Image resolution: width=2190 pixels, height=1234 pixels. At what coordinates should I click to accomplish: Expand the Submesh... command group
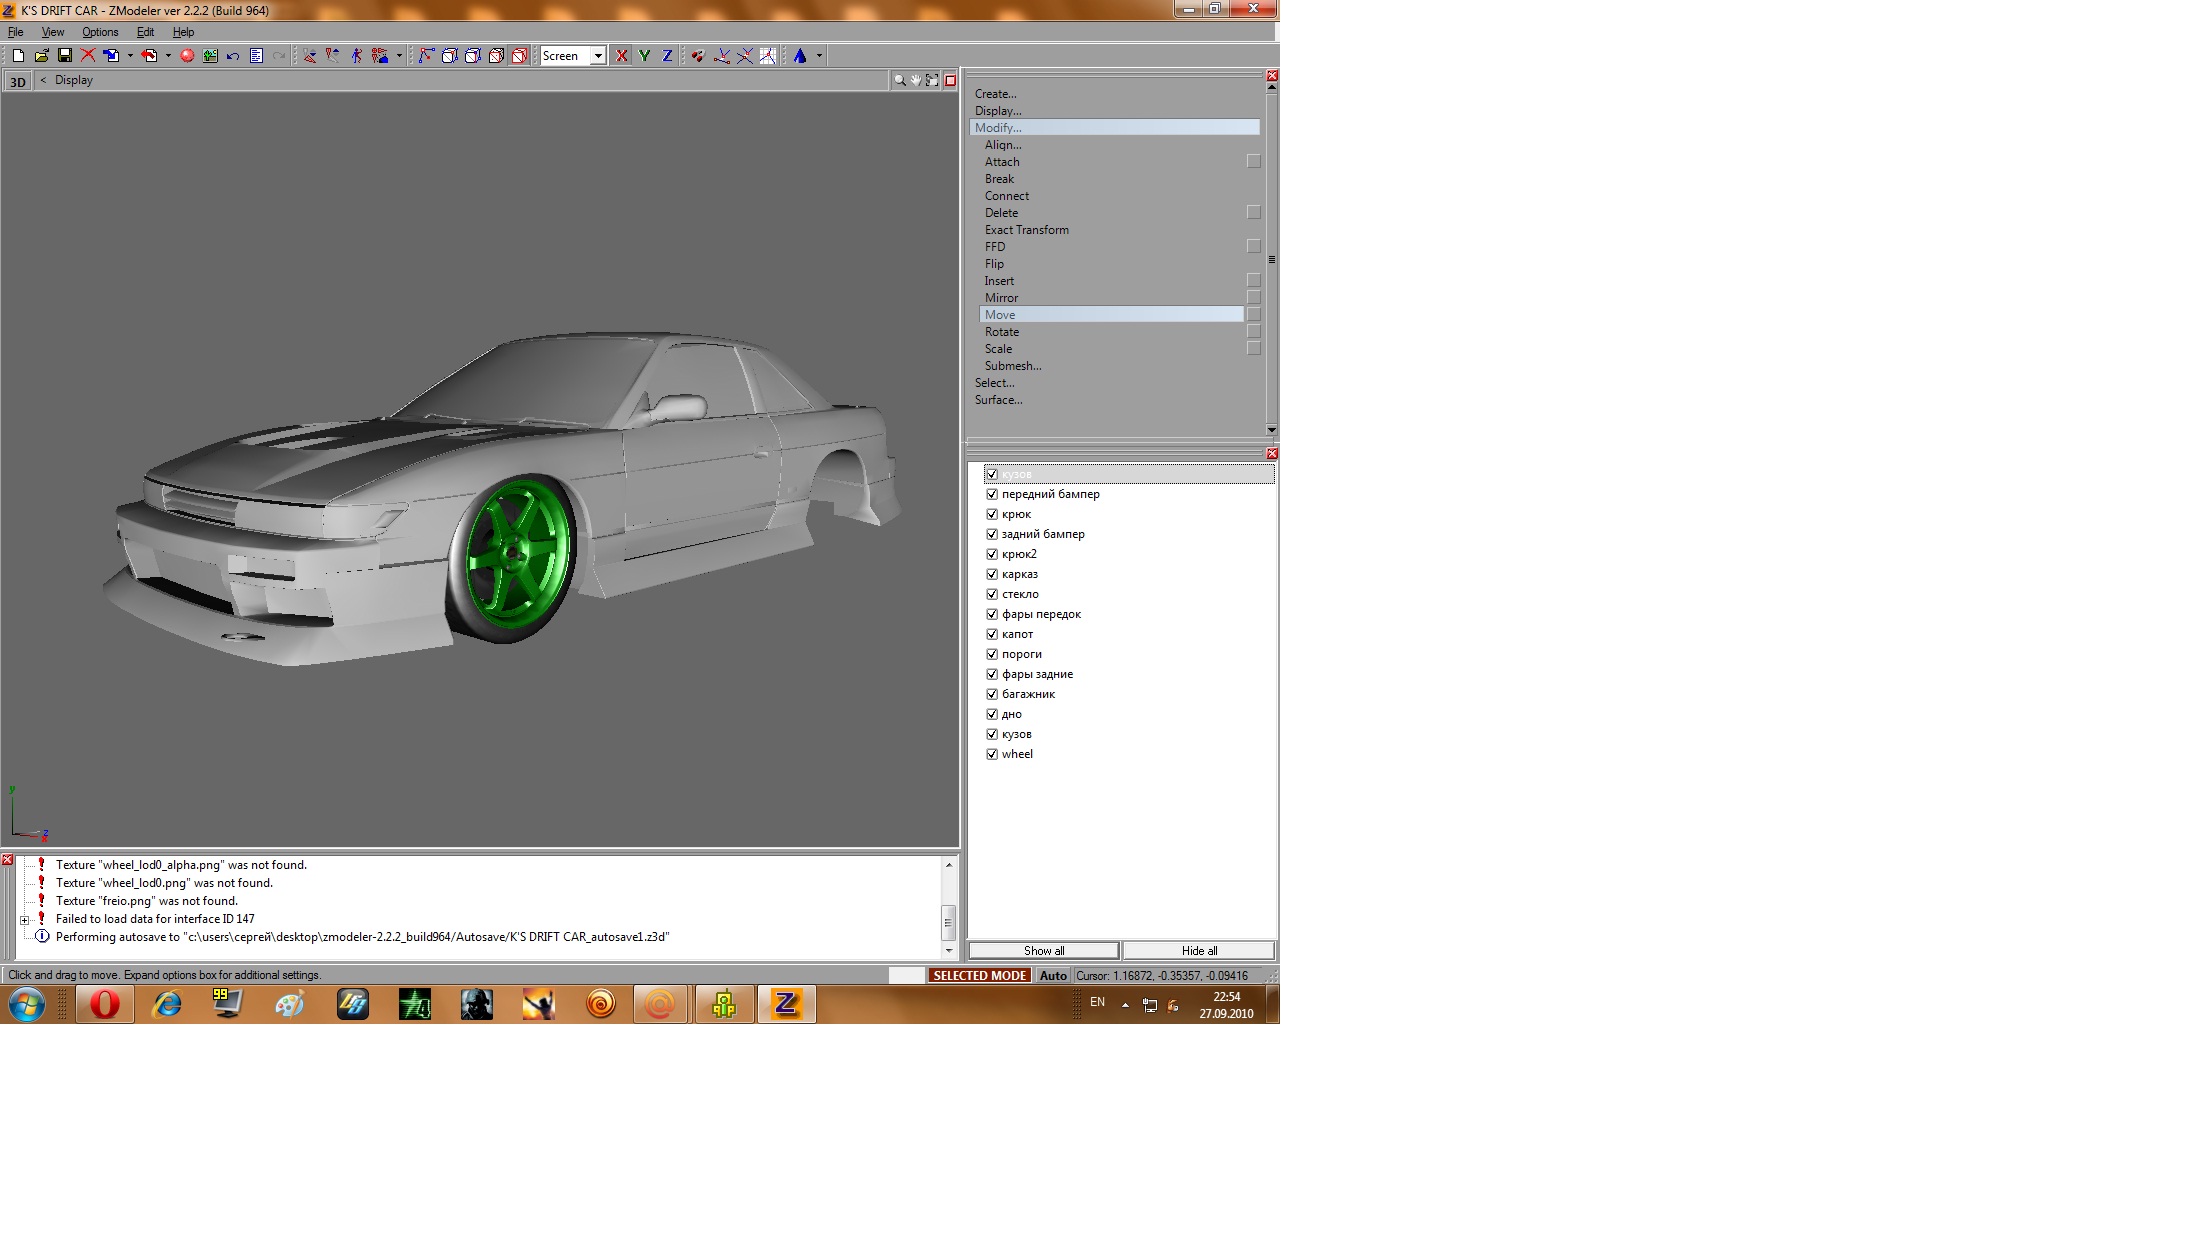click(x=1012, y=366)
